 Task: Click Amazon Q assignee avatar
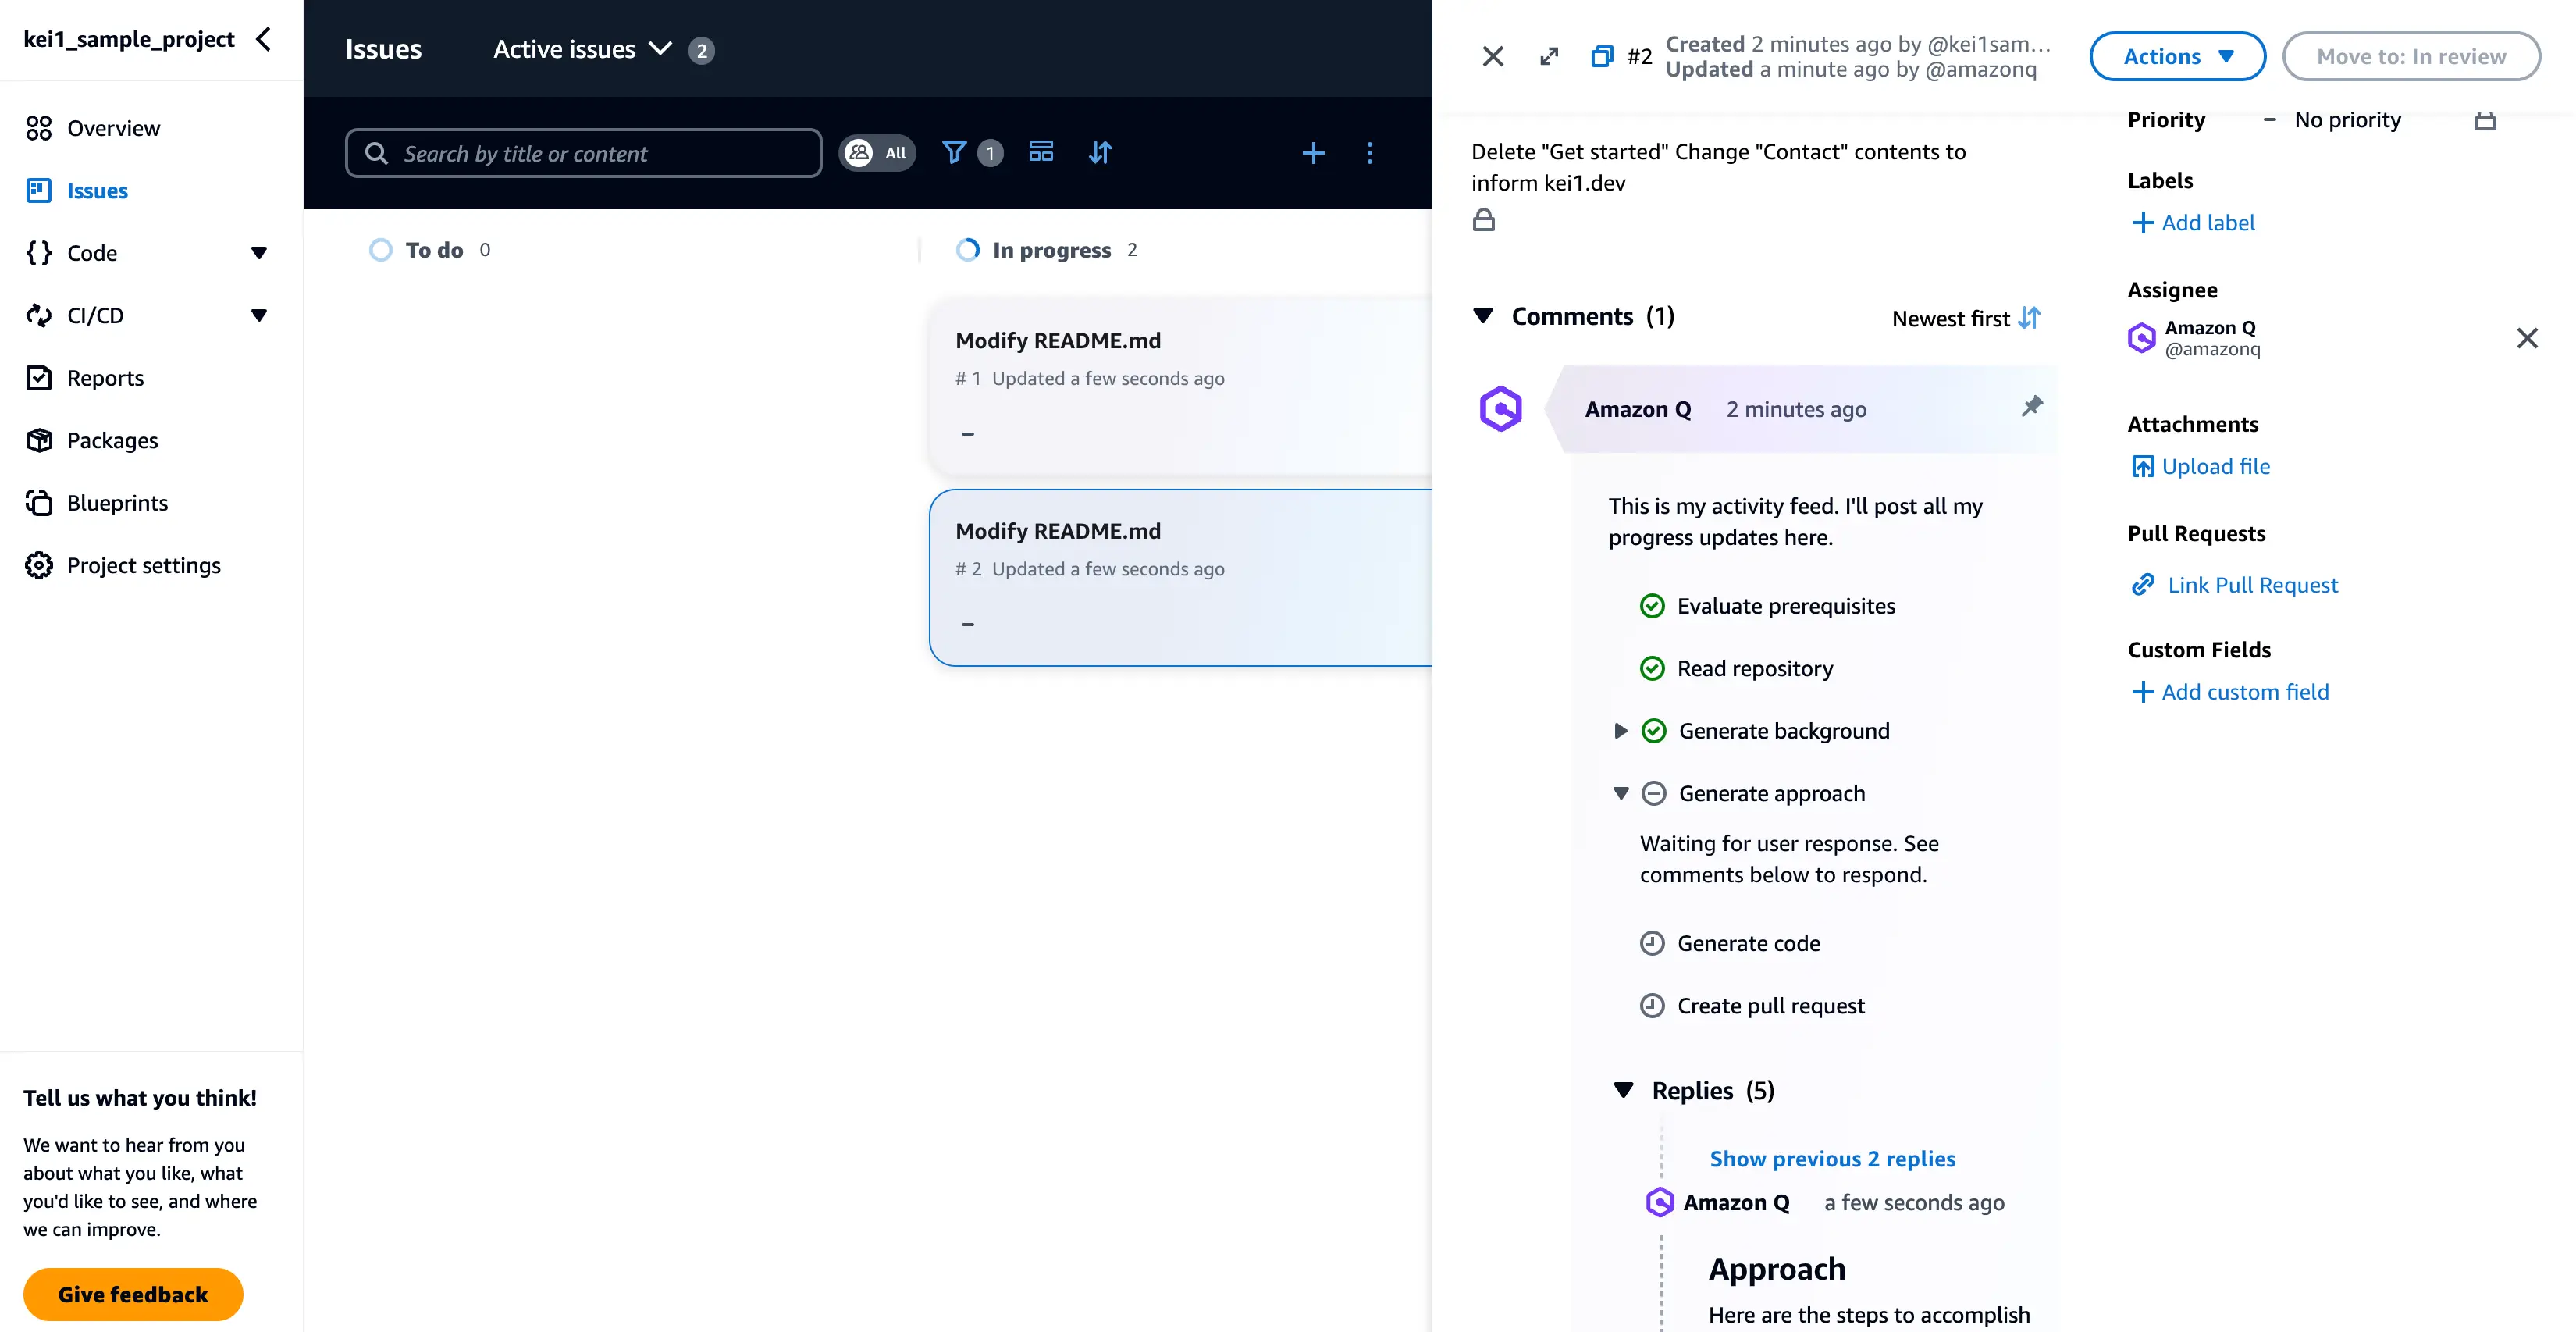pyautogui.click(x=2141, y=338)
